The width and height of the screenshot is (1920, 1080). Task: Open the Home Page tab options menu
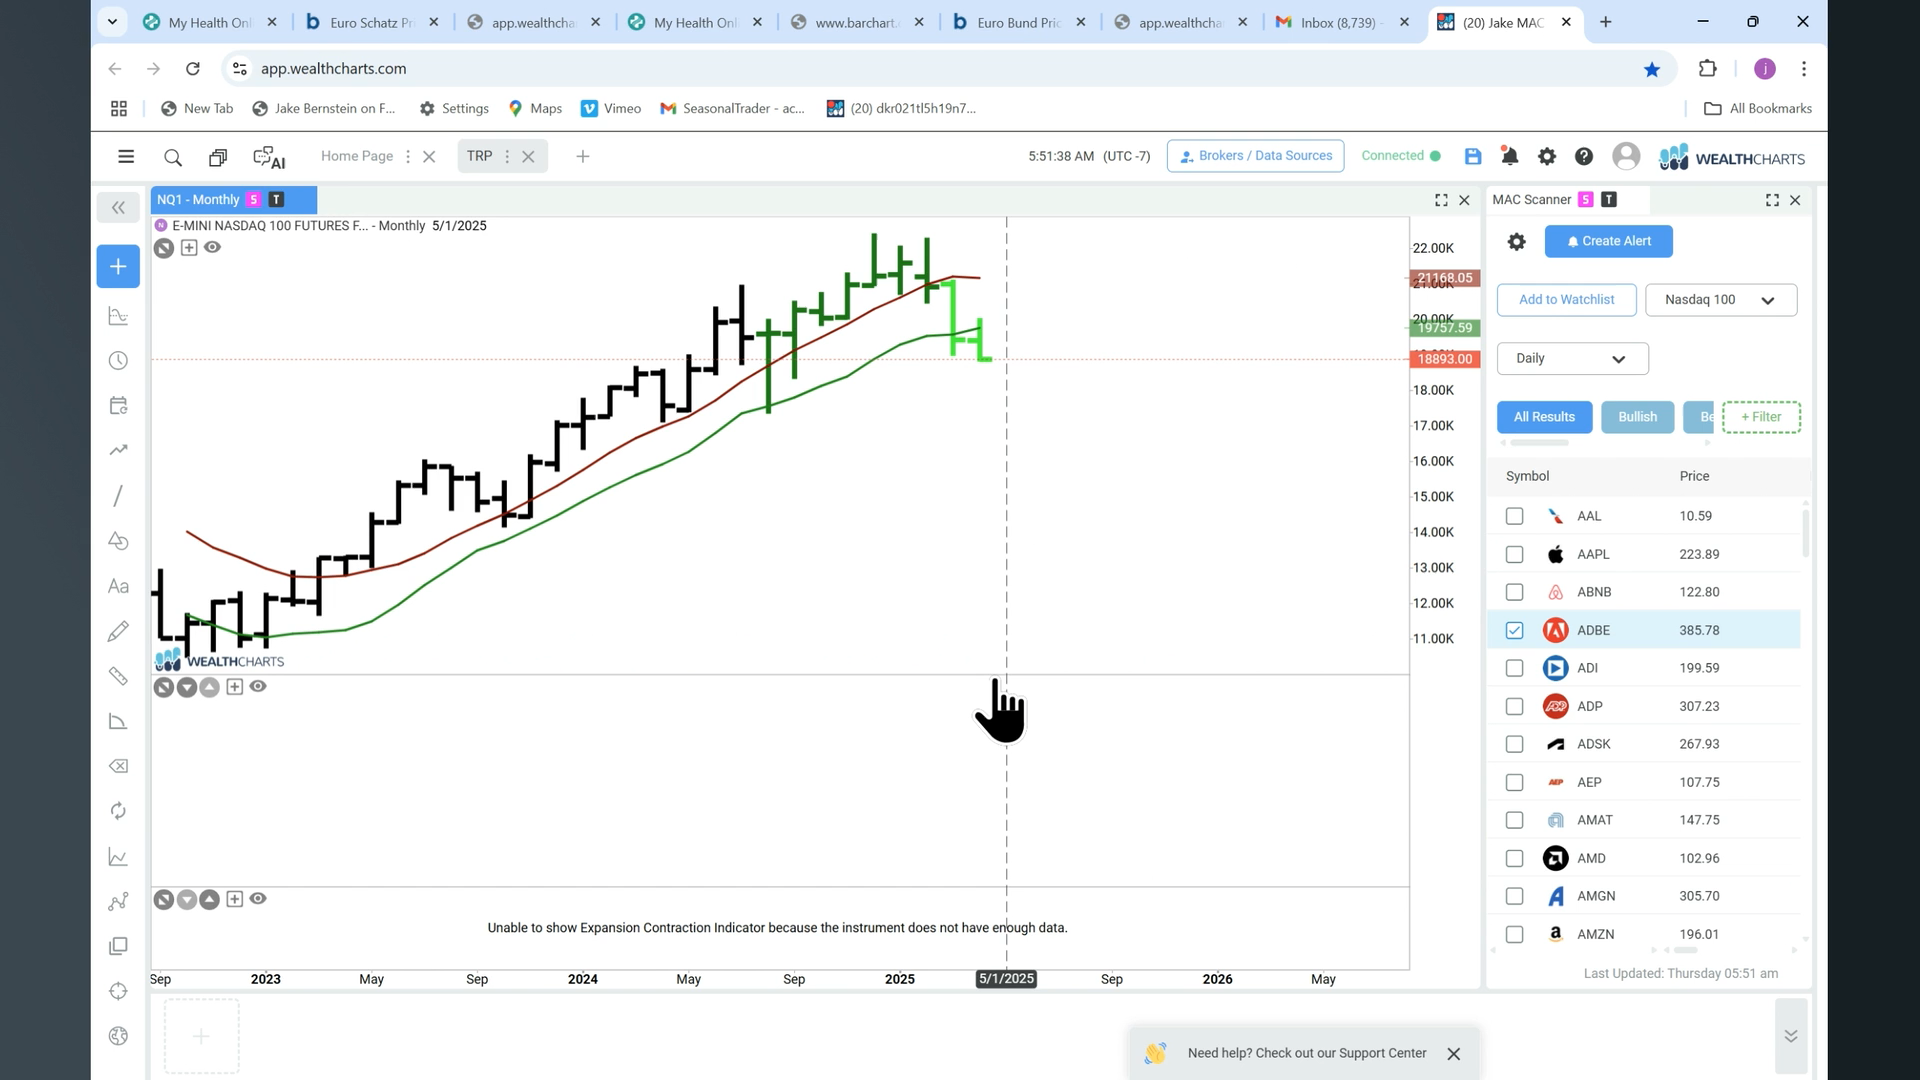[407, 156]
